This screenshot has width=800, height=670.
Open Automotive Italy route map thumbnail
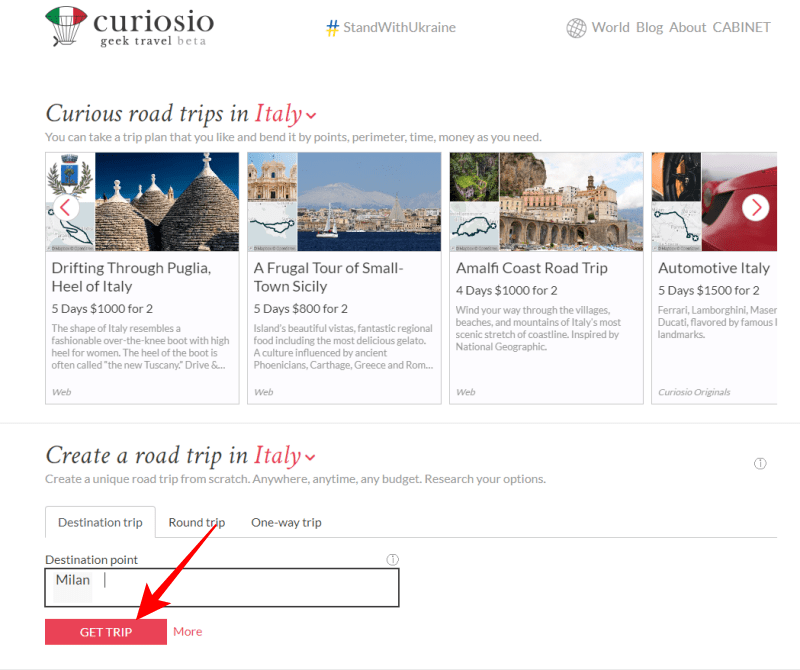tap(677, 226)
